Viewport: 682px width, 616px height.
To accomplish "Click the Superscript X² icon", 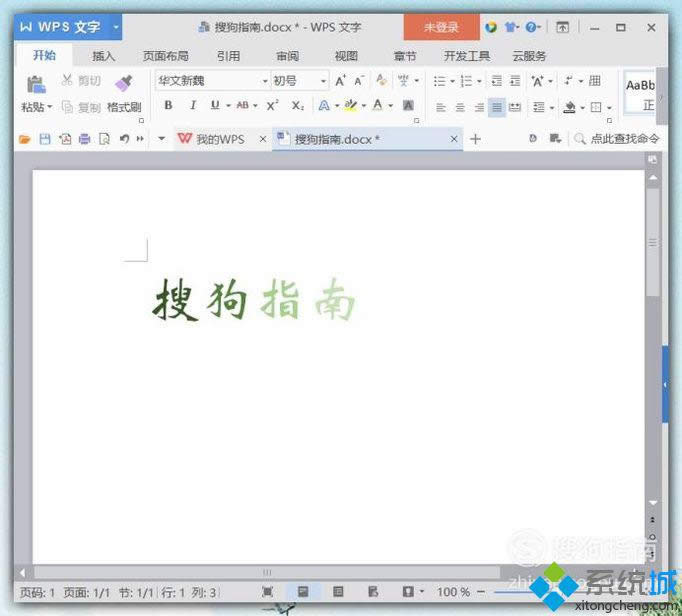I will point(272,105).
